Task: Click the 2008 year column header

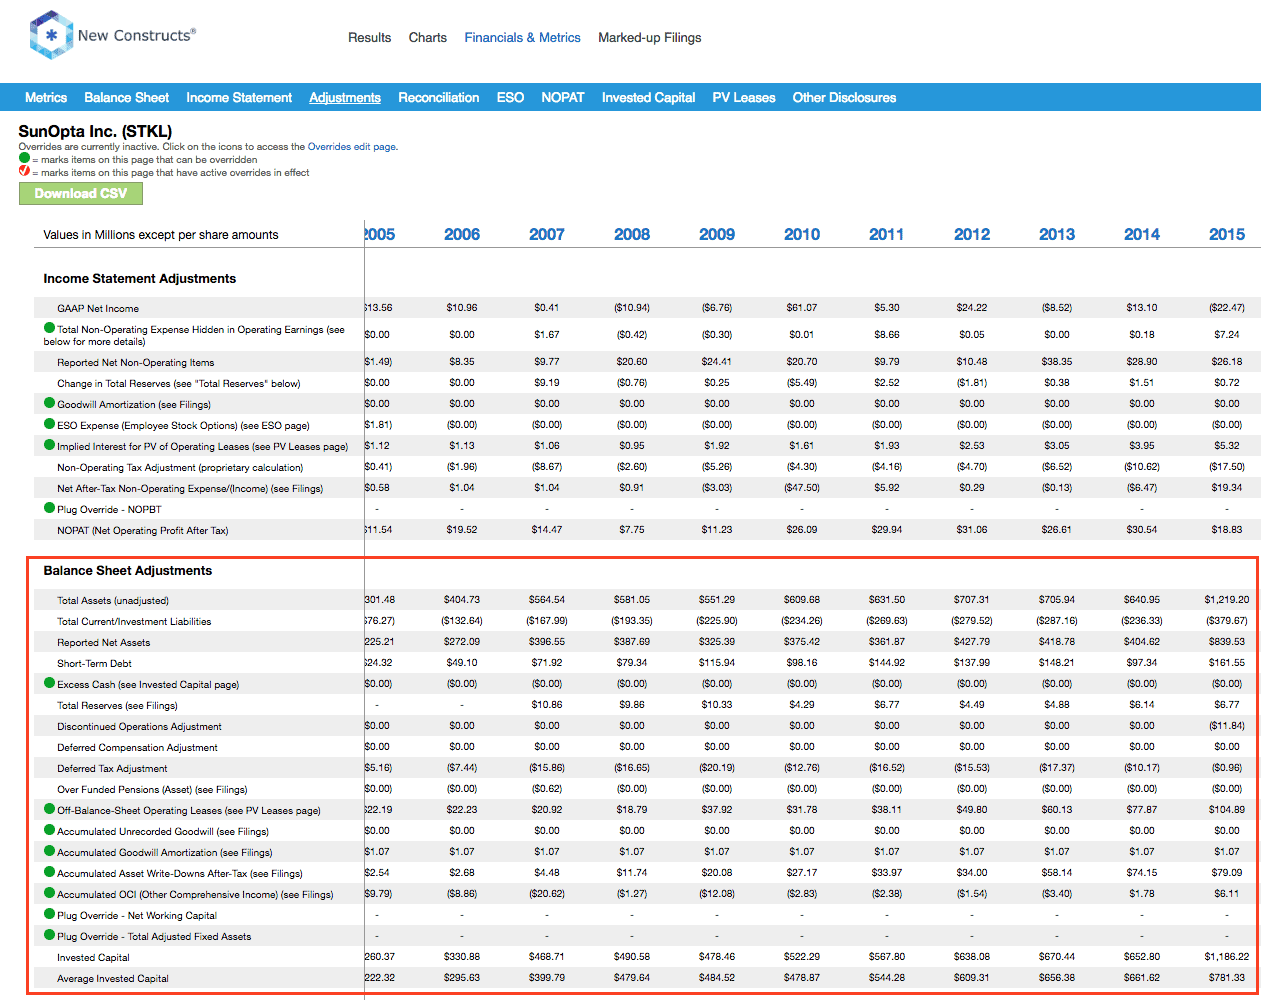Action: (632, 234)
